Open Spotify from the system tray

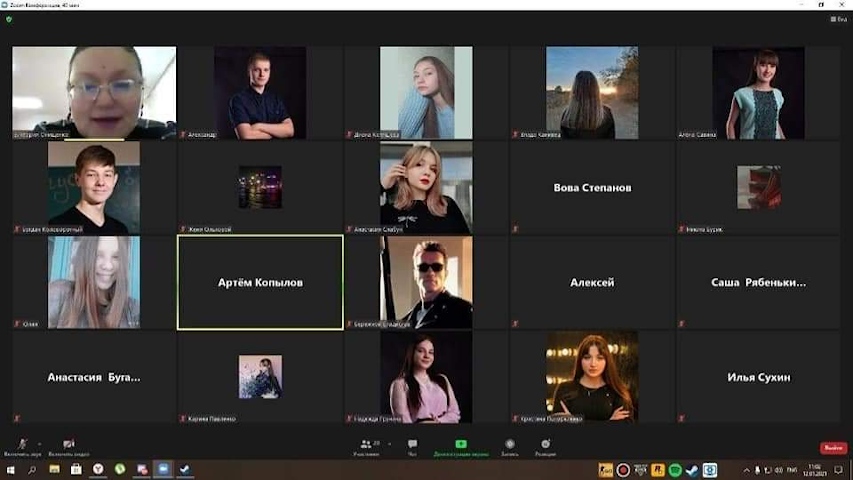[675, 469]
